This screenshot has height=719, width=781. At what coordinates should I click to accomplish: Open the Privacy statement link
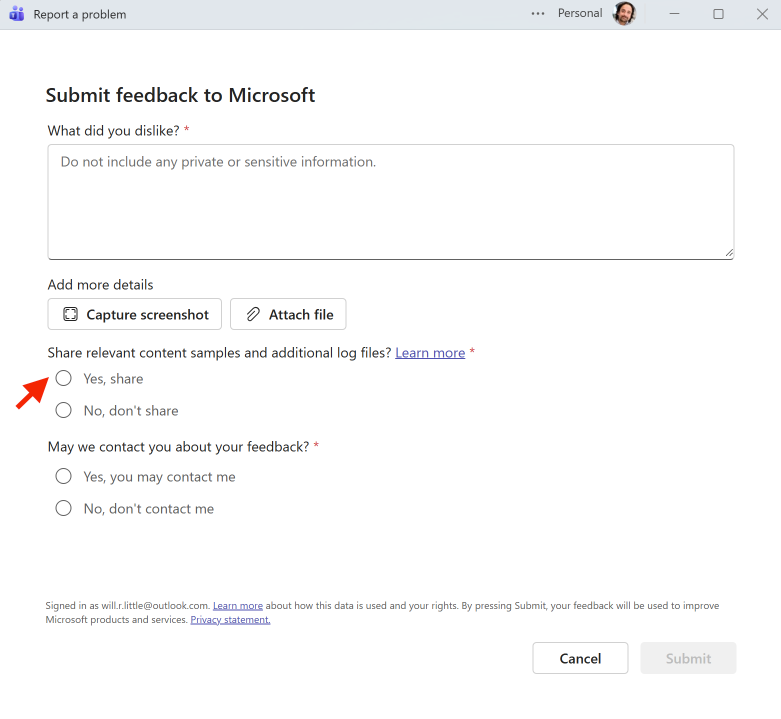230,620
